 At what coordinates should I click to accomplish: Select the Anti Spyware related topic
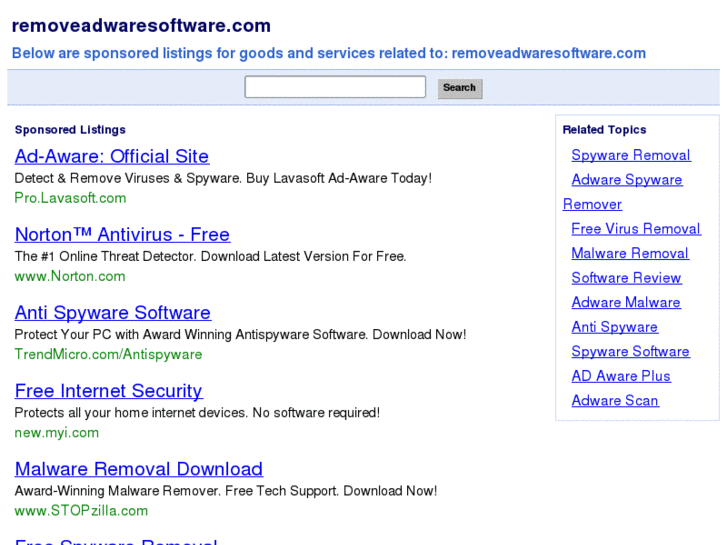615,327
